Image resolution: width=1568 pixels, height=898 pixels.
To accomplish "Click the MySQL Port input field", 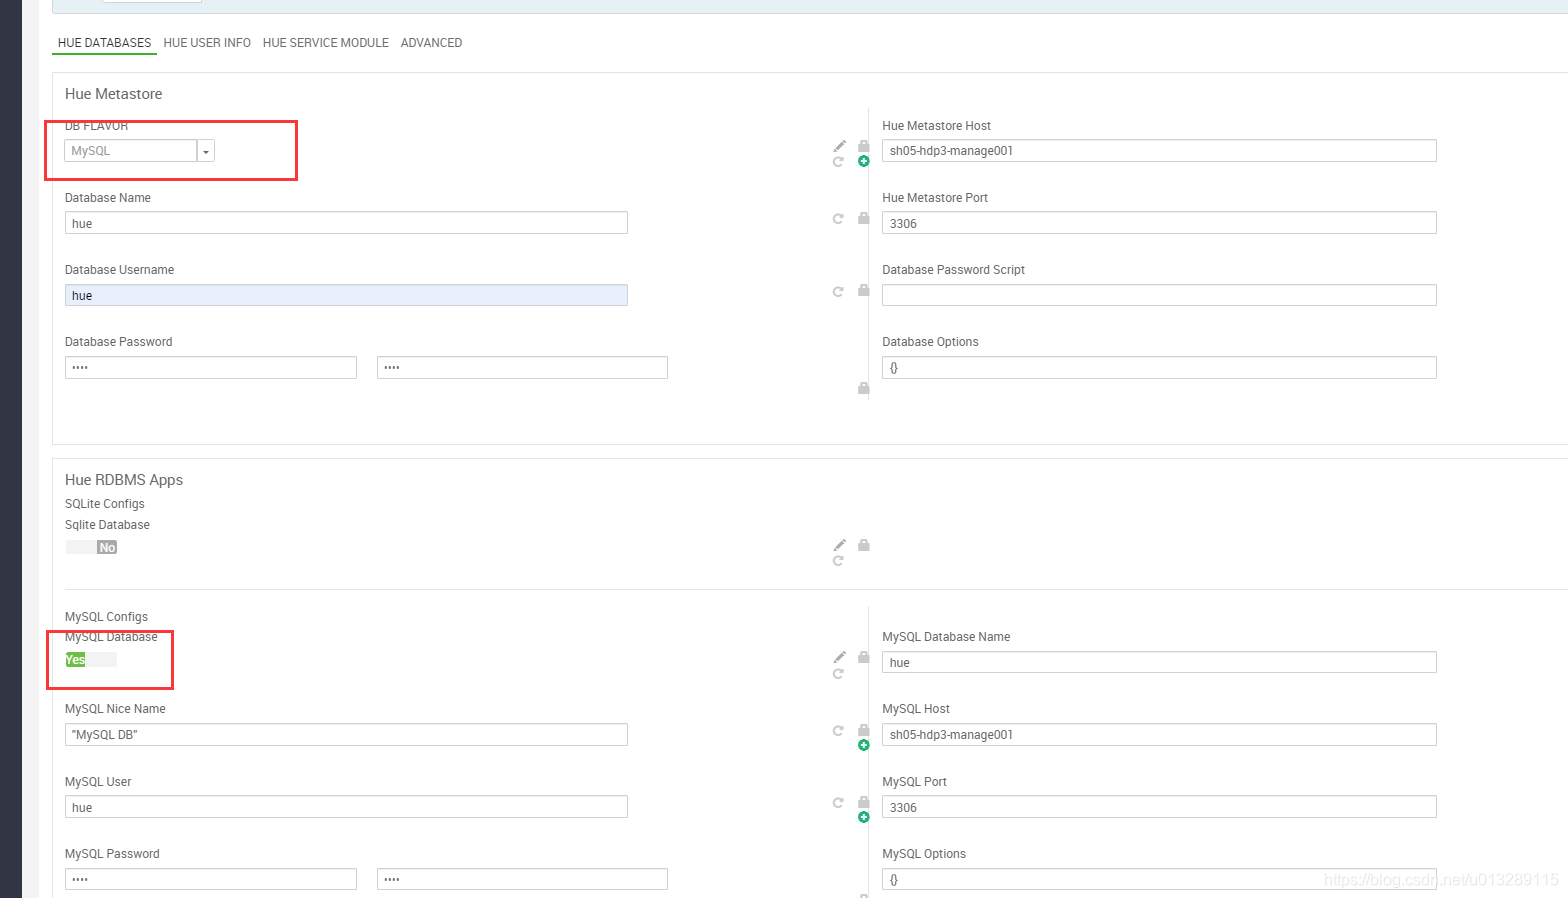I will 1159,806.
